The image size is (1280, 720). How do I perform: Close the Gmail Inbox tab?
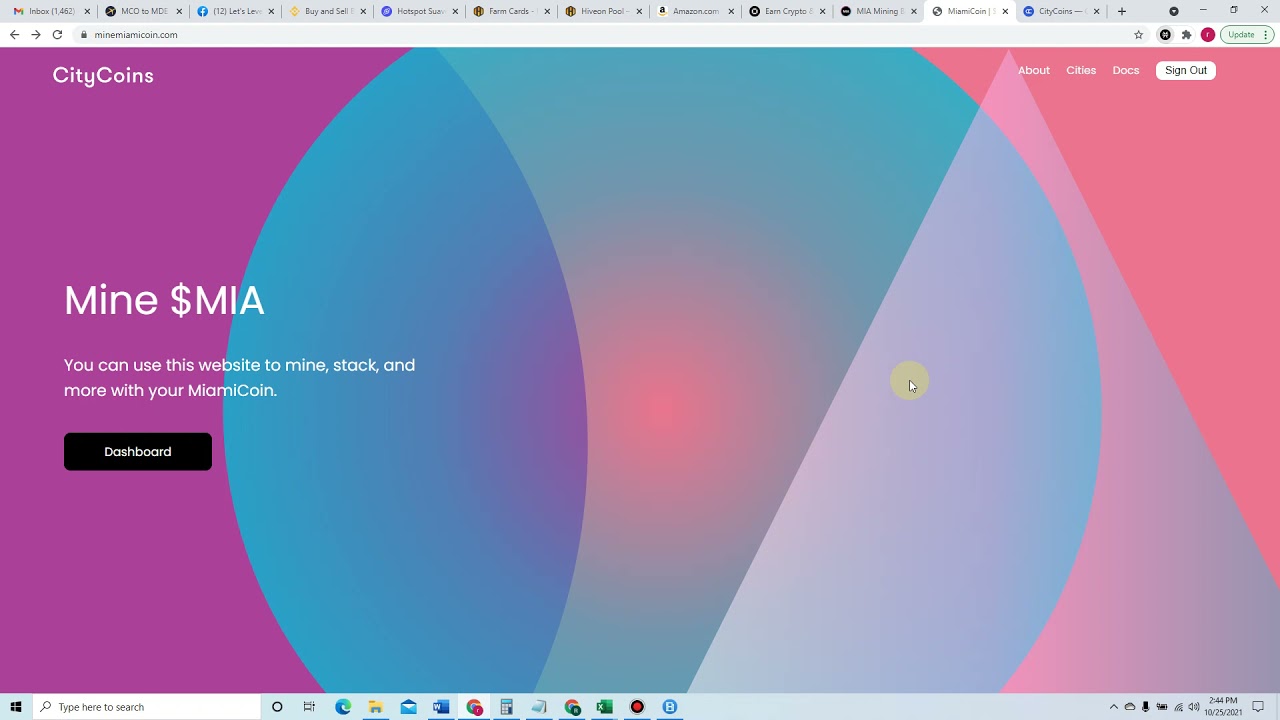(x=87, y=12)
